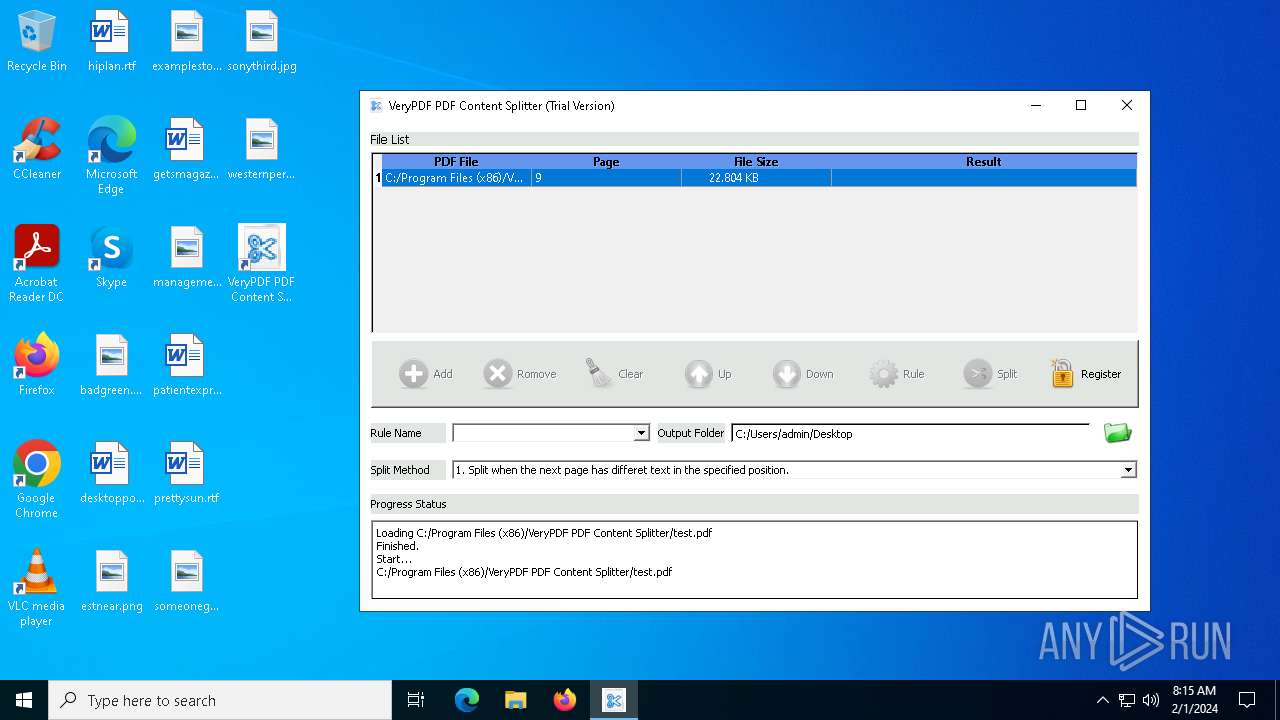Open volume control in system tray
Screen dimensions: 1280x720
[x=1151, y=700]
